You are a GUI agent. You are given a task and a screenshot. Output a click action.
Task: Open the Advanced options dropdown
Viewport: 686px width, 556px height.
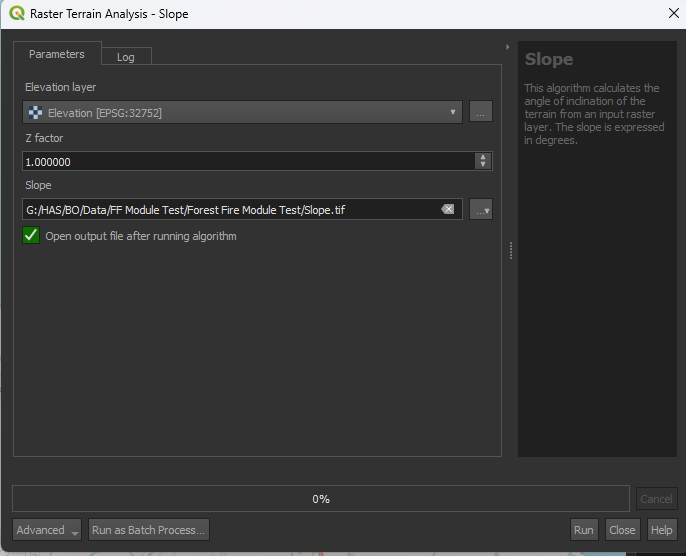47,530
